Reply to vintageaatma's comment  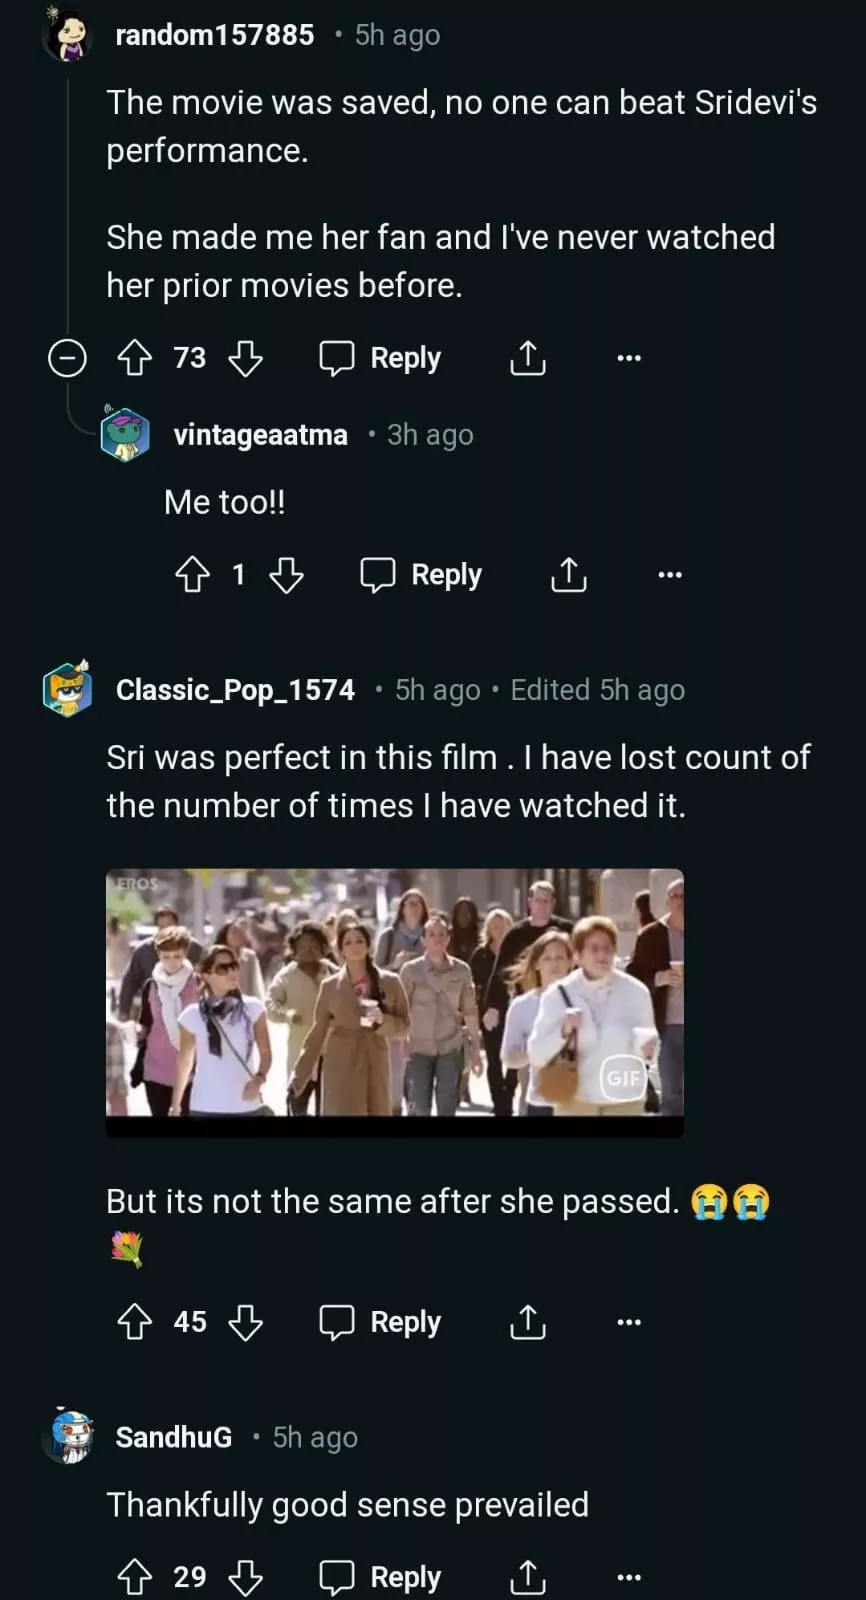click(x=421, y=575)
